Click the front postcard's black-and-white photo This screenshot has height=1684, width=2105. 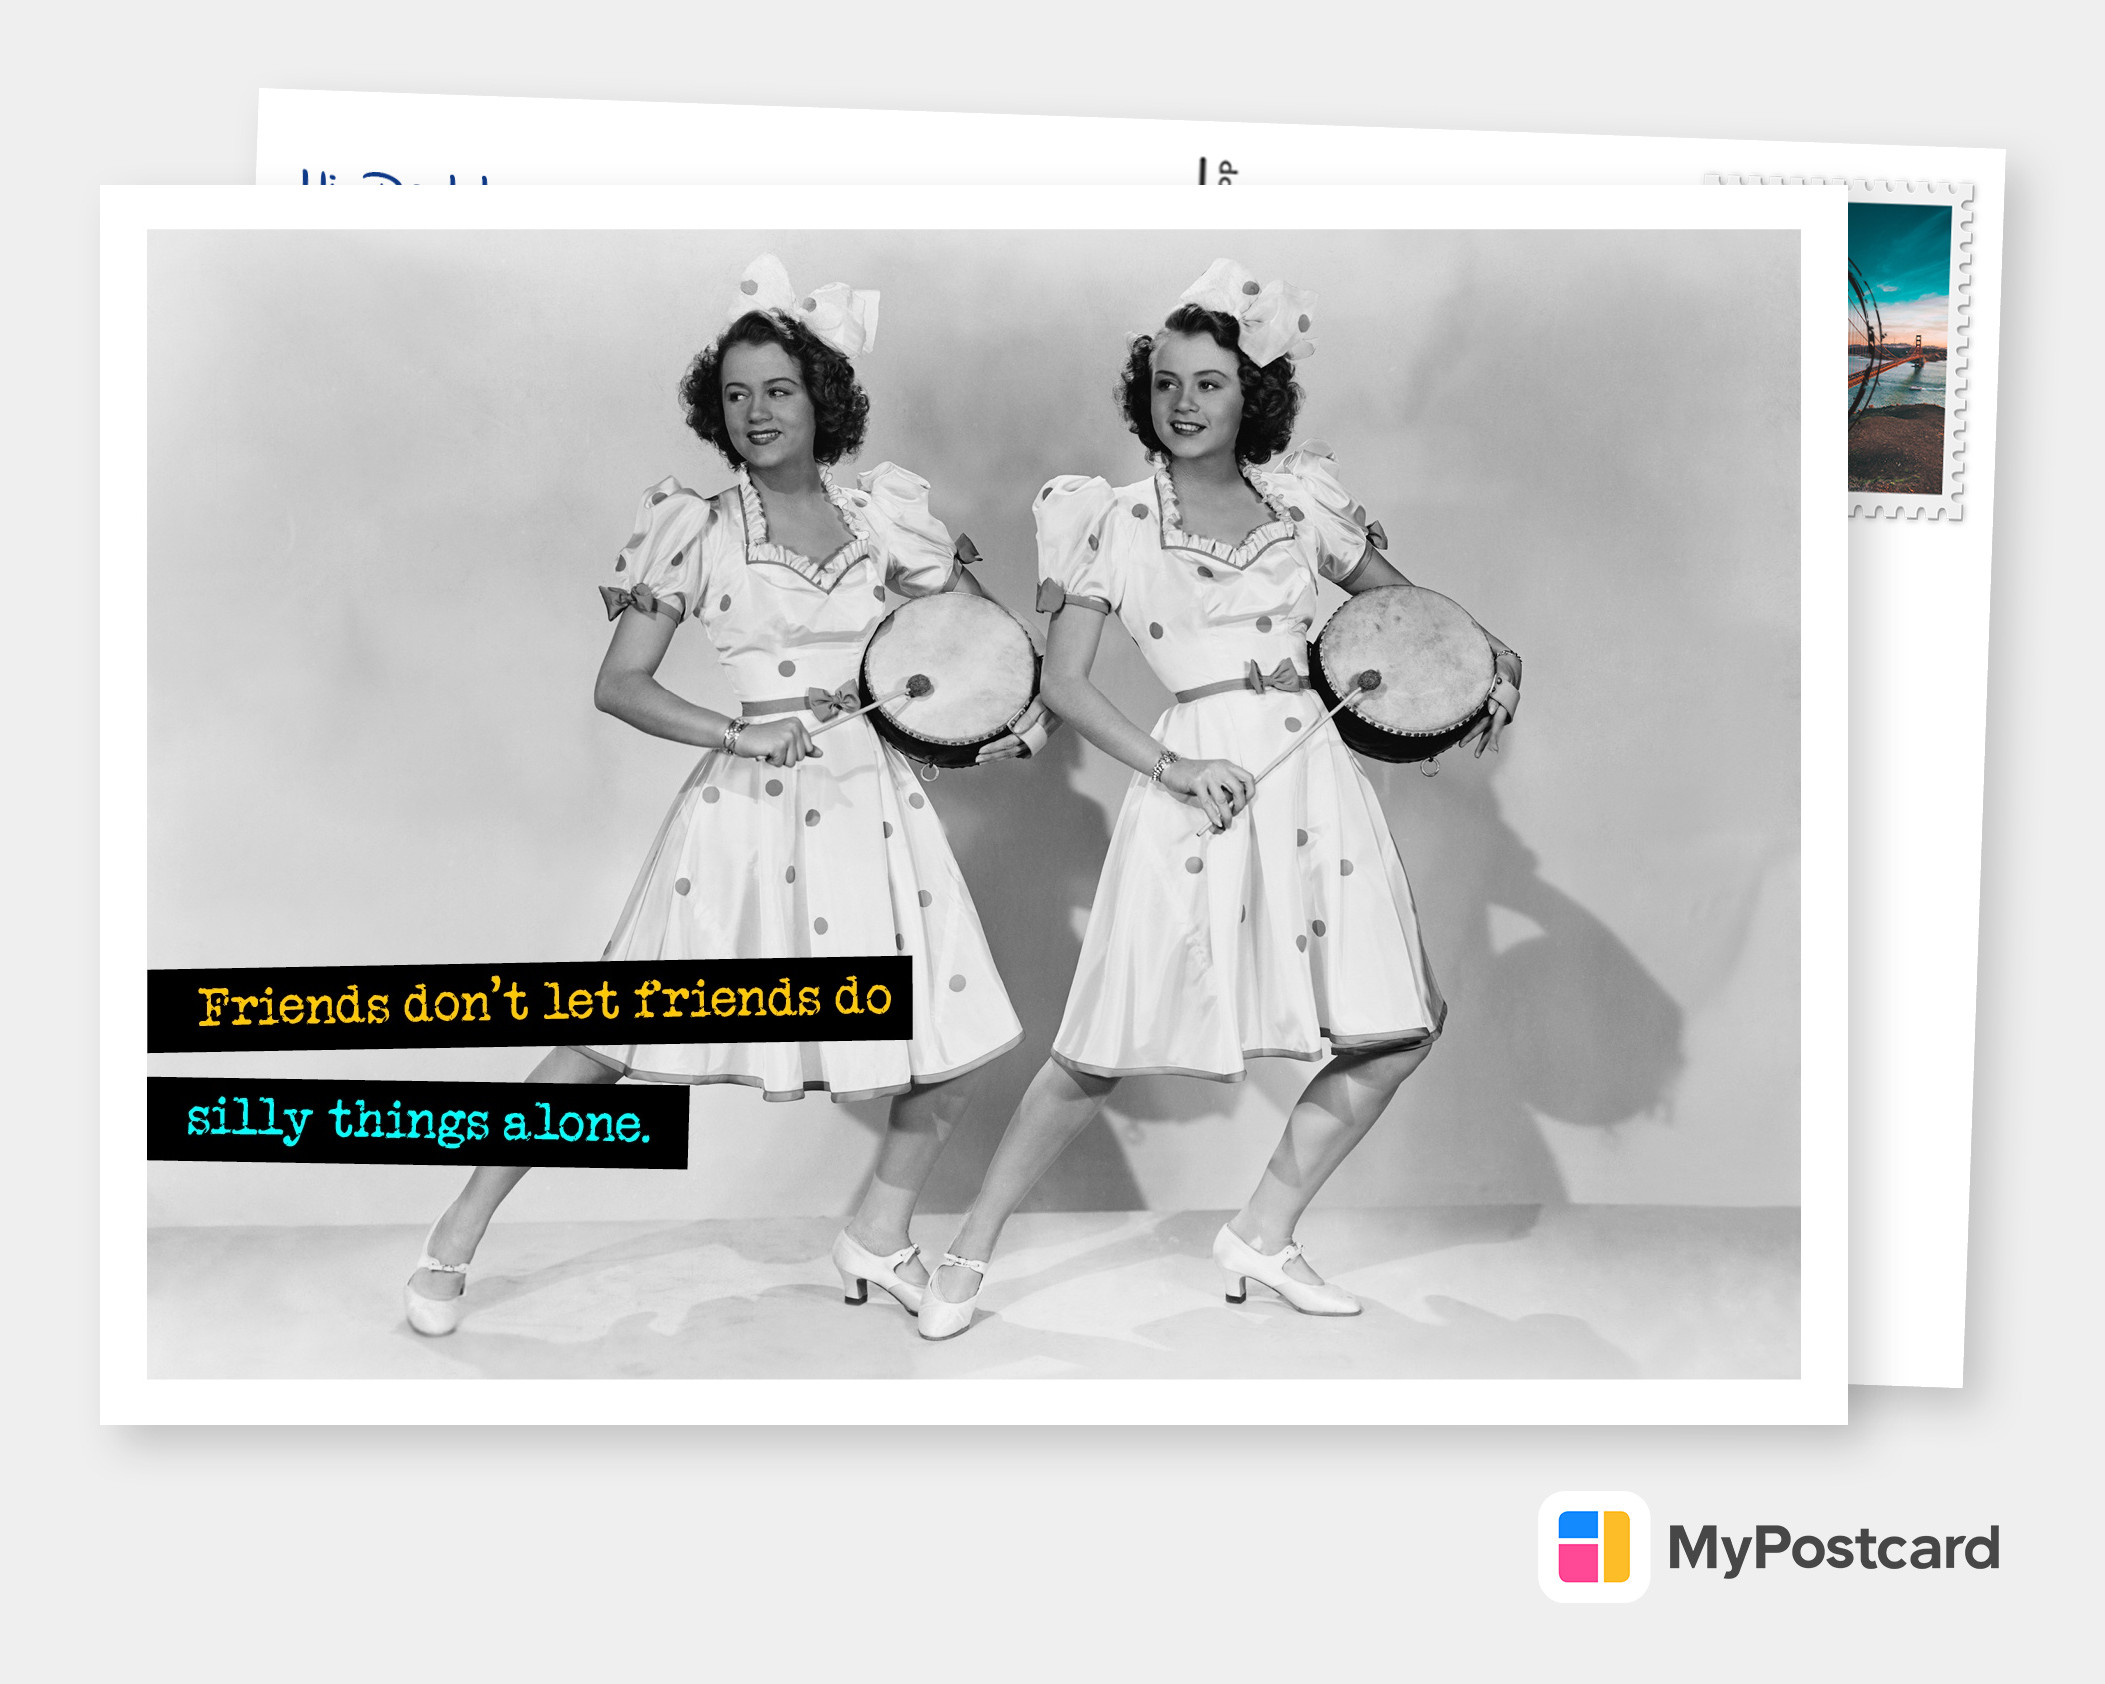click(973, 804)
